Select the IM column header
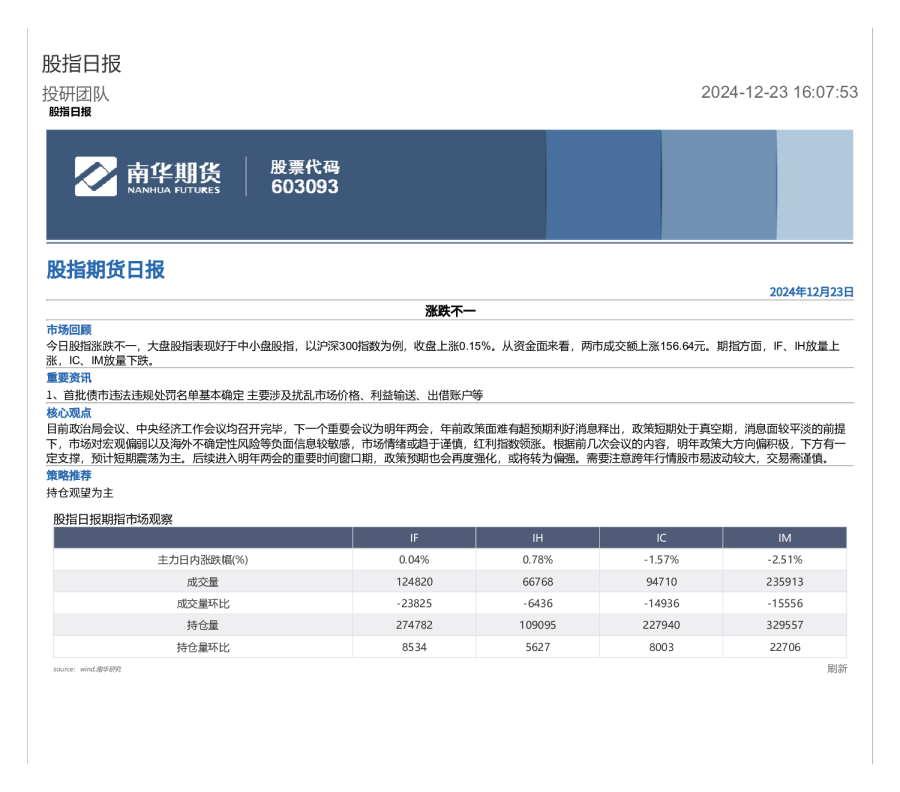 784,538
